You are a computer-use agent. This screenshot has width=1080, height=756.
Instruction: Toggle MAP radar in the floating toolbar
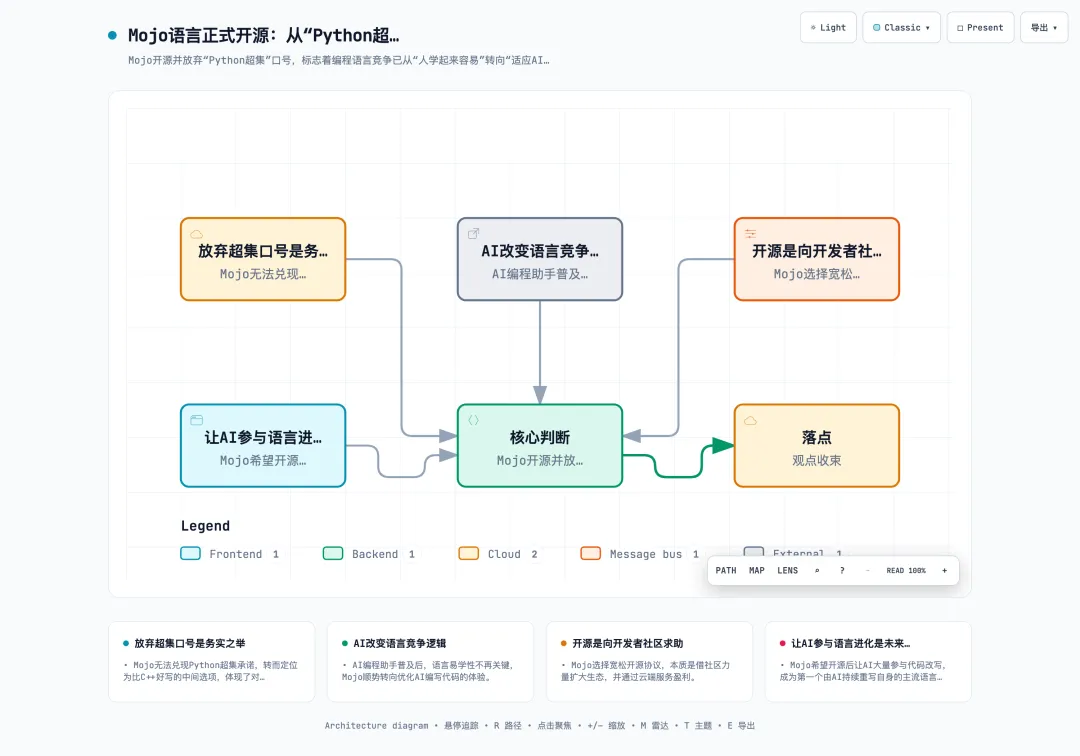pyautogui.click(x=756, y=570)
